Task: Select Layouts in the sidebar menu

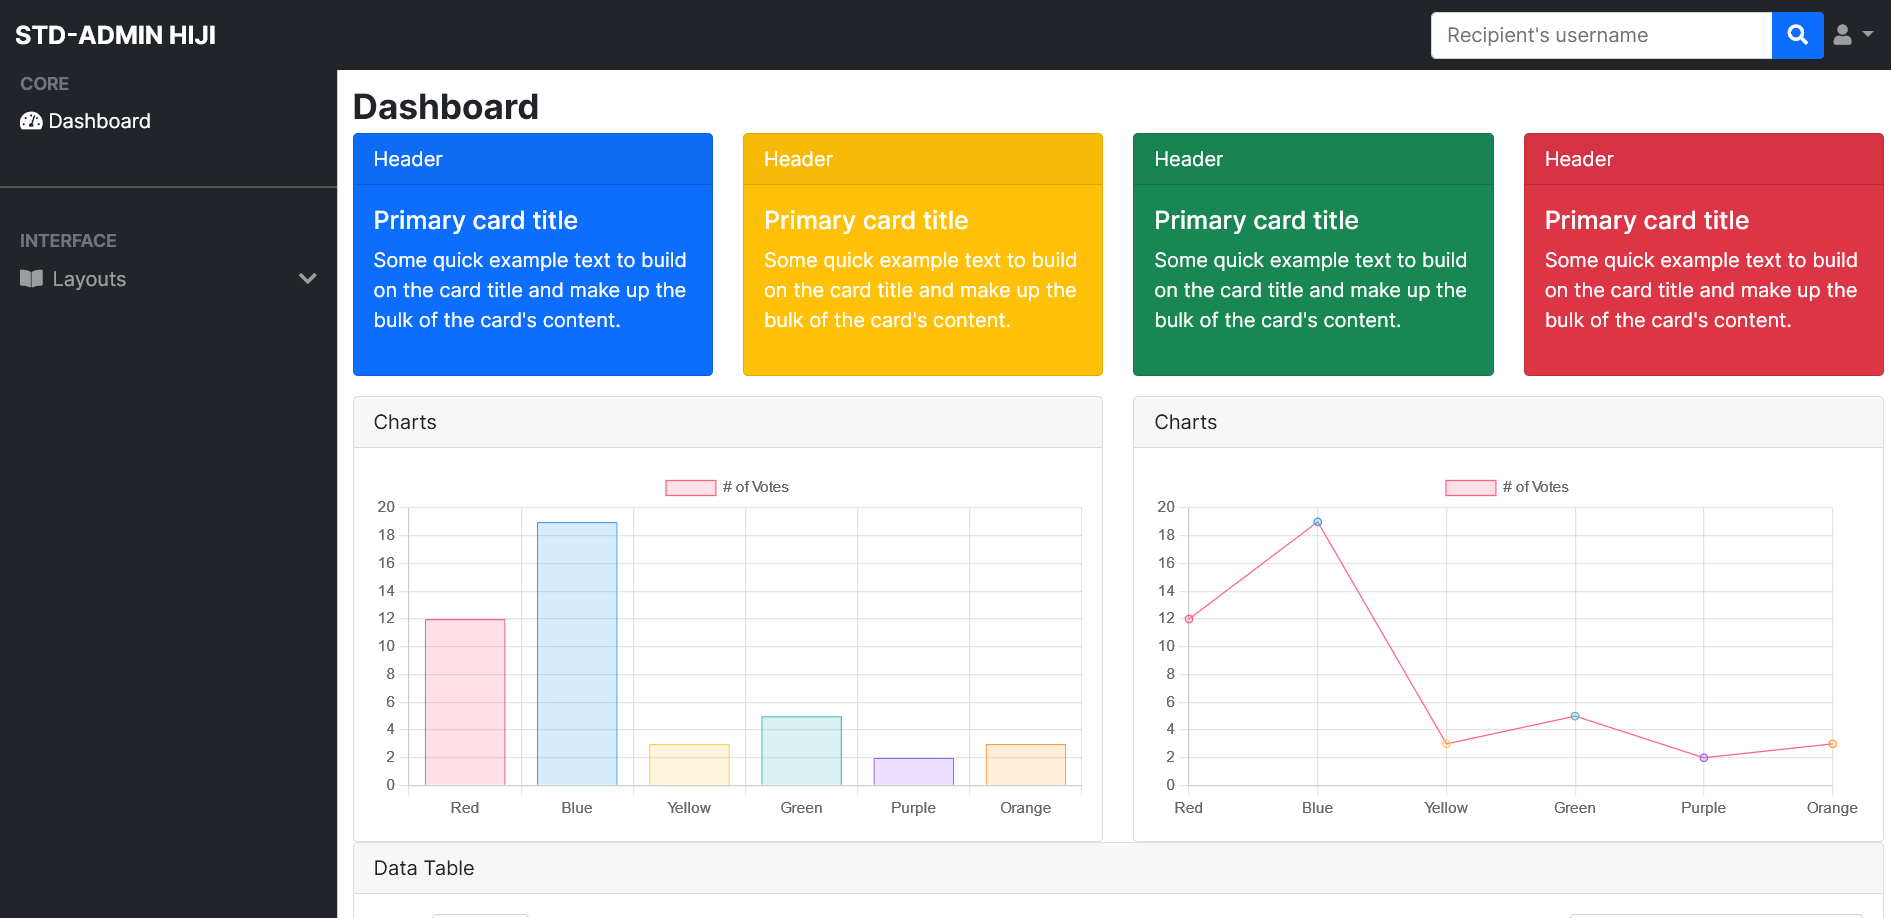Action: click(x=168, y=279)
